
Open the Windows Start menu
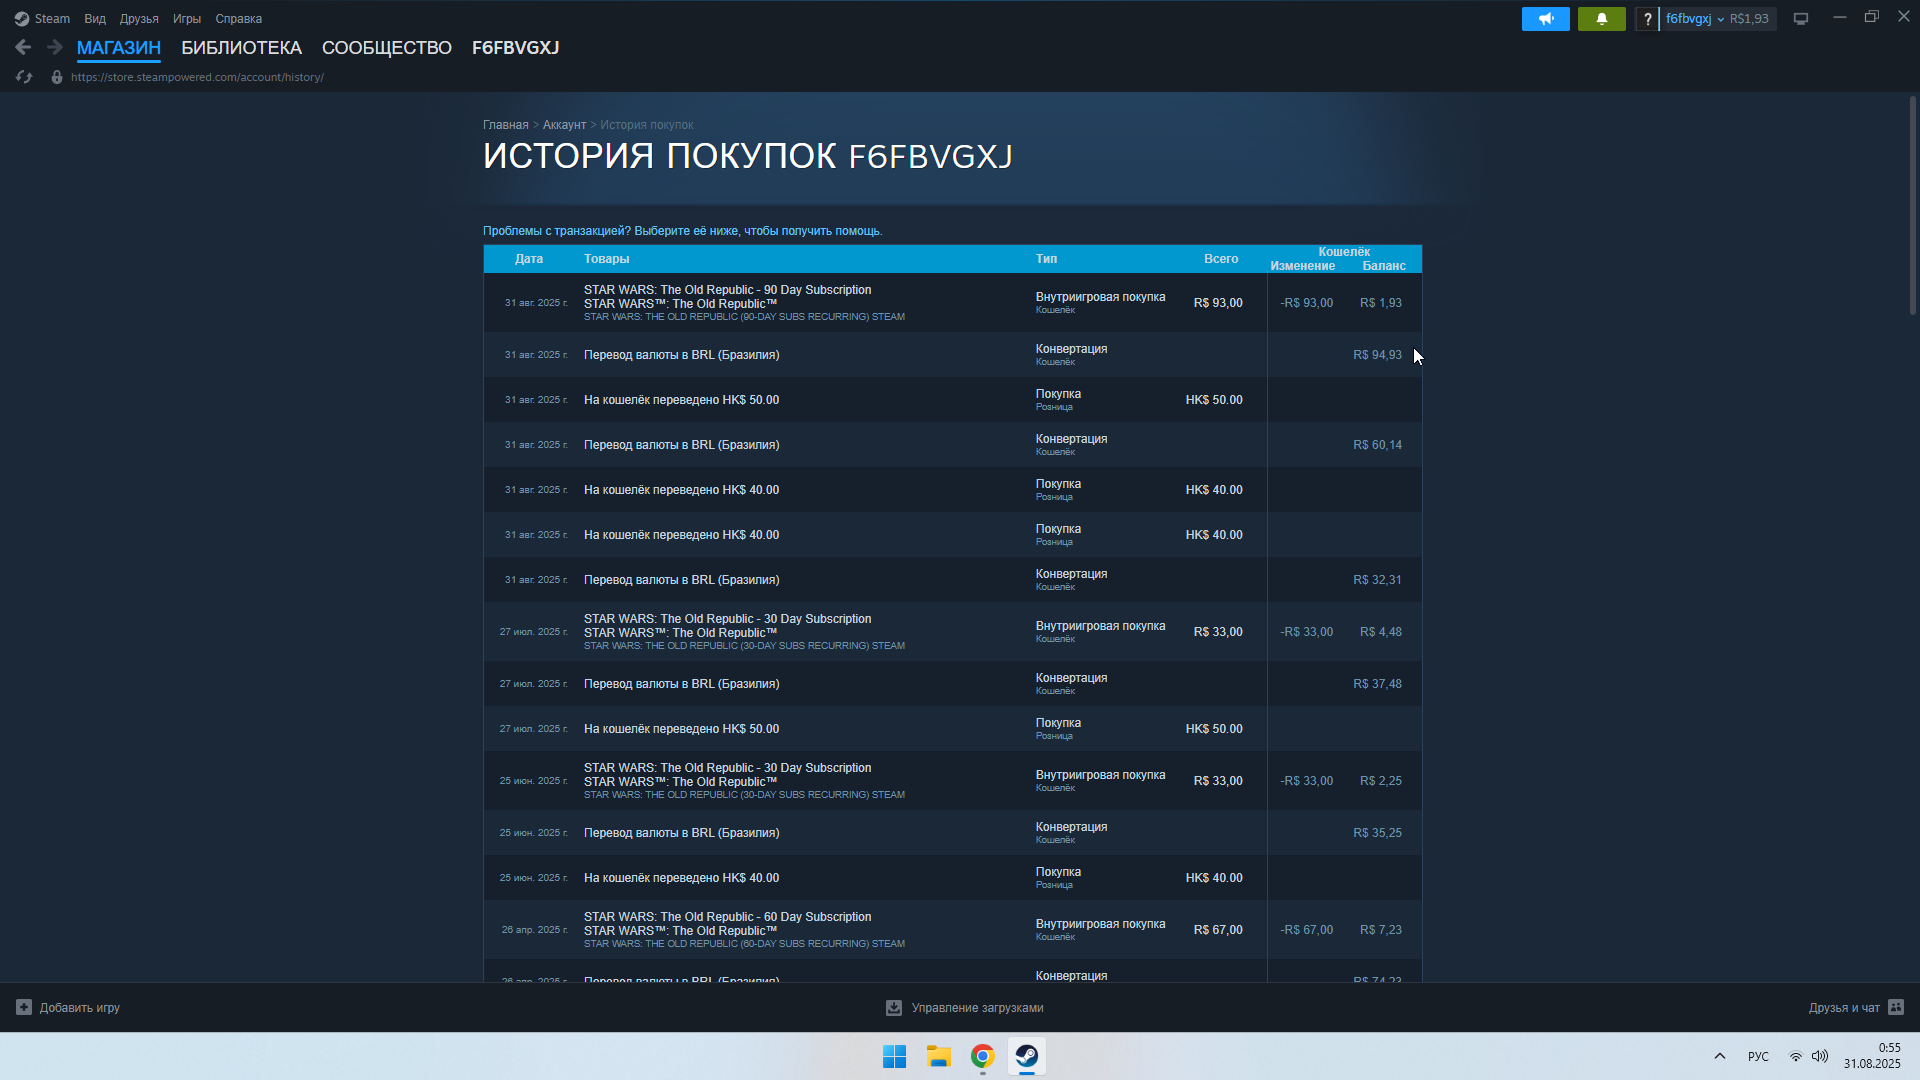(x=894, y=1056)
